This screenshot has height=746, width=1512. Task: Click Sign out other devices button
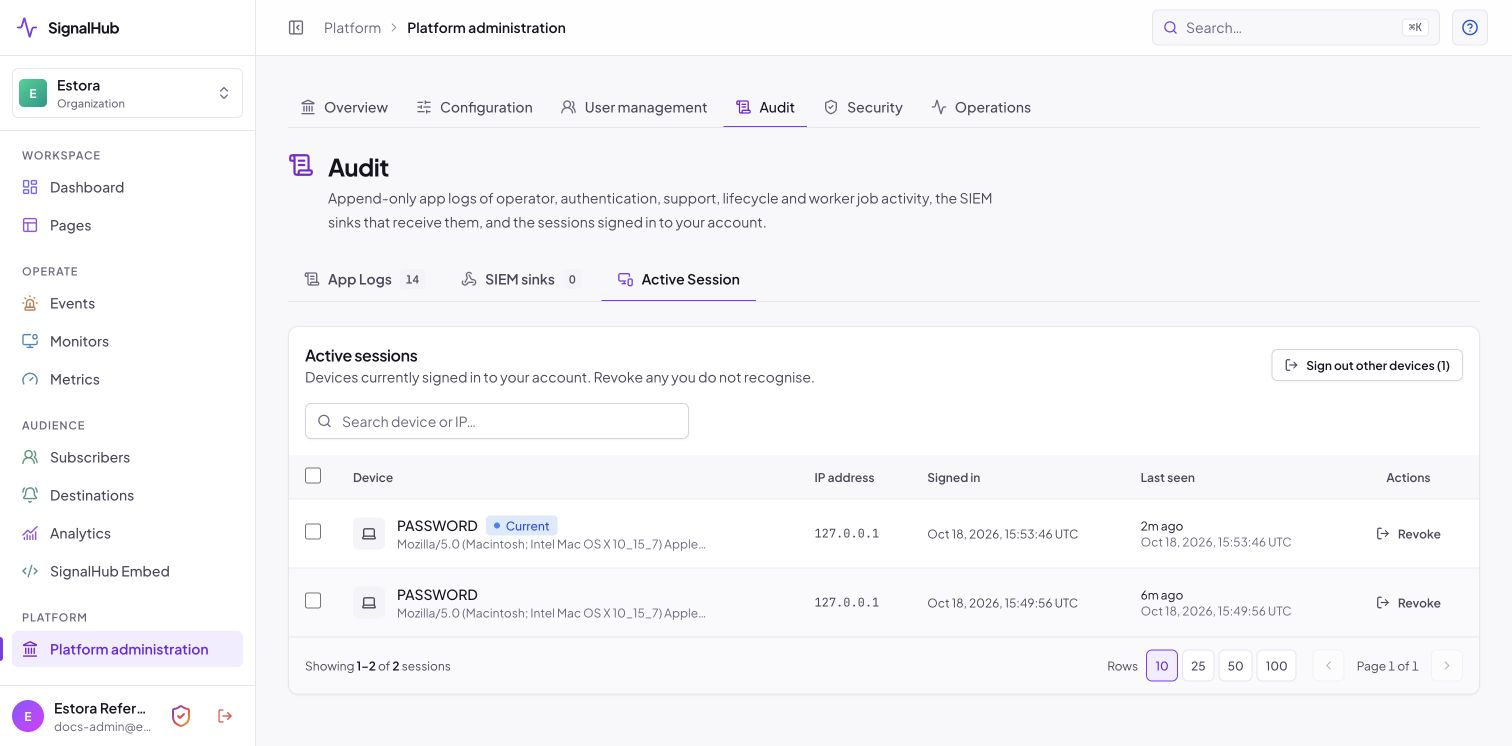pos(1367,365)
